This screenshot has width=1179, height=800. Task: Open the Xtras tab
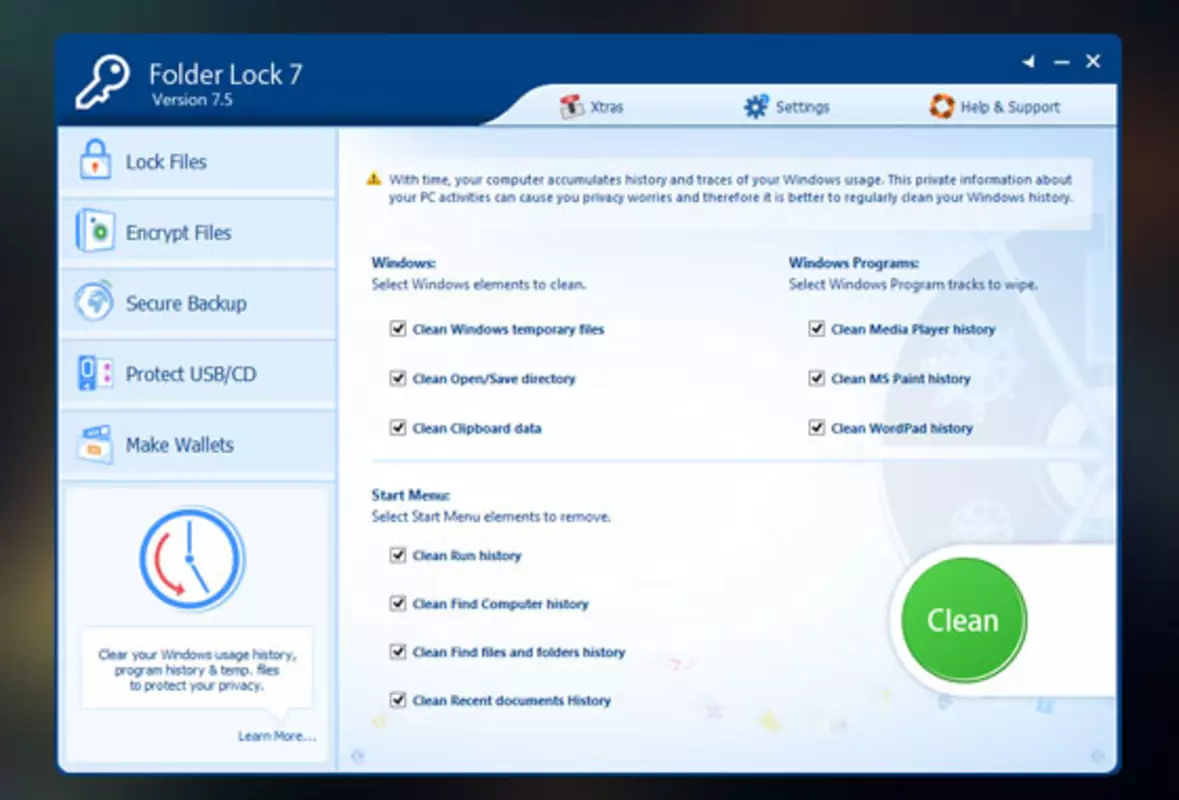592,107
